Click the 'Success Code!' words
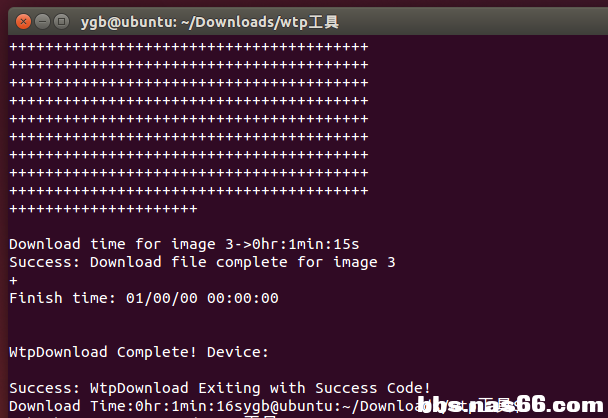Viewport: 608px width, 418px height. click(373, 388)
